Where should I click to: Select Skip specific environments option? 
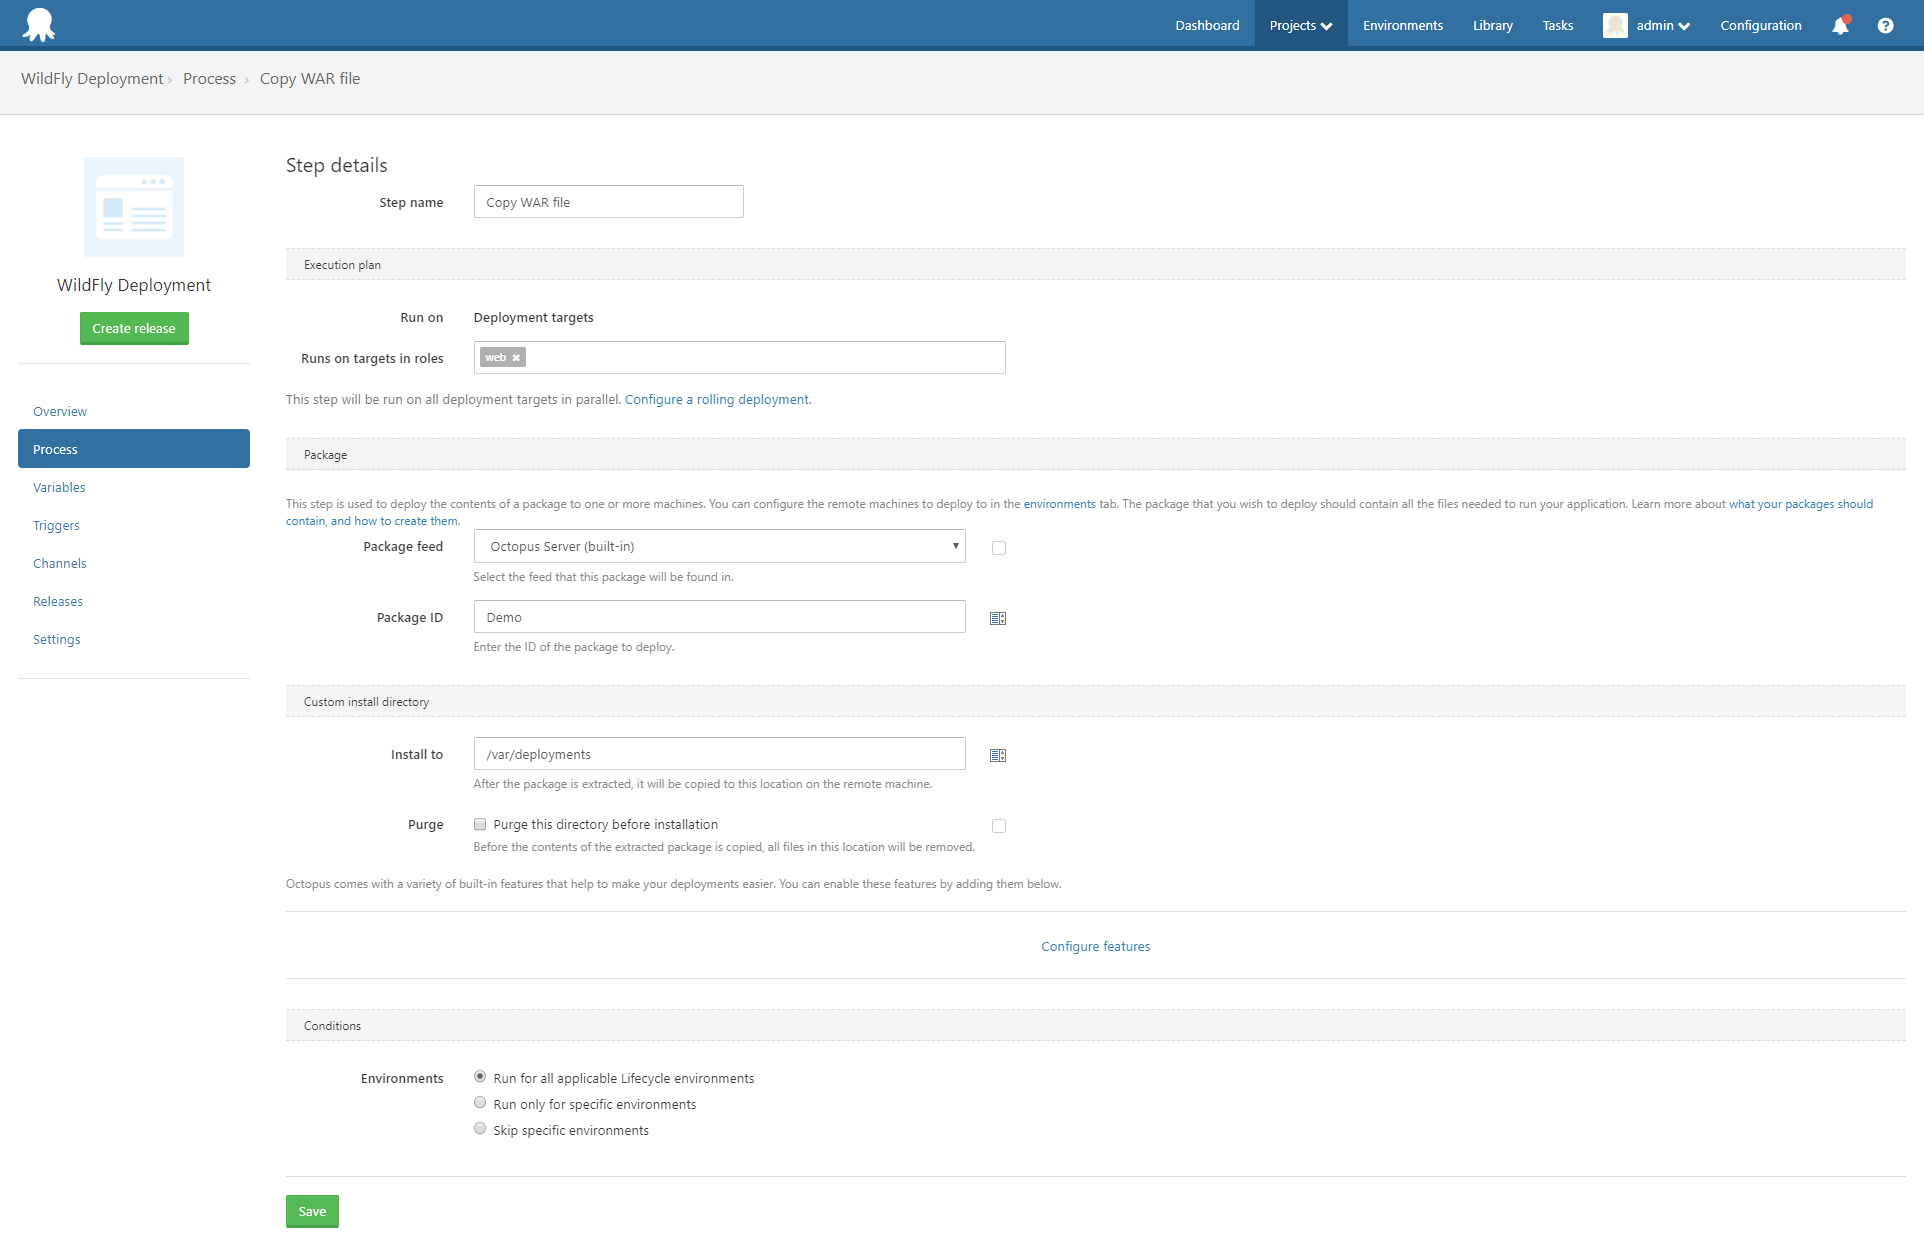click(480, 1129)
